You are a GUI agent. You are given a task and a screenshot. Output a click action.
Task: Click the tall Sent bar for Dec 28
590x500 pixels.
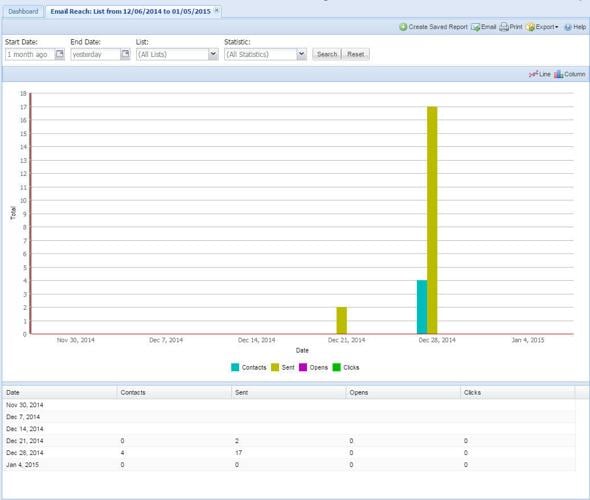click(432, 220)
